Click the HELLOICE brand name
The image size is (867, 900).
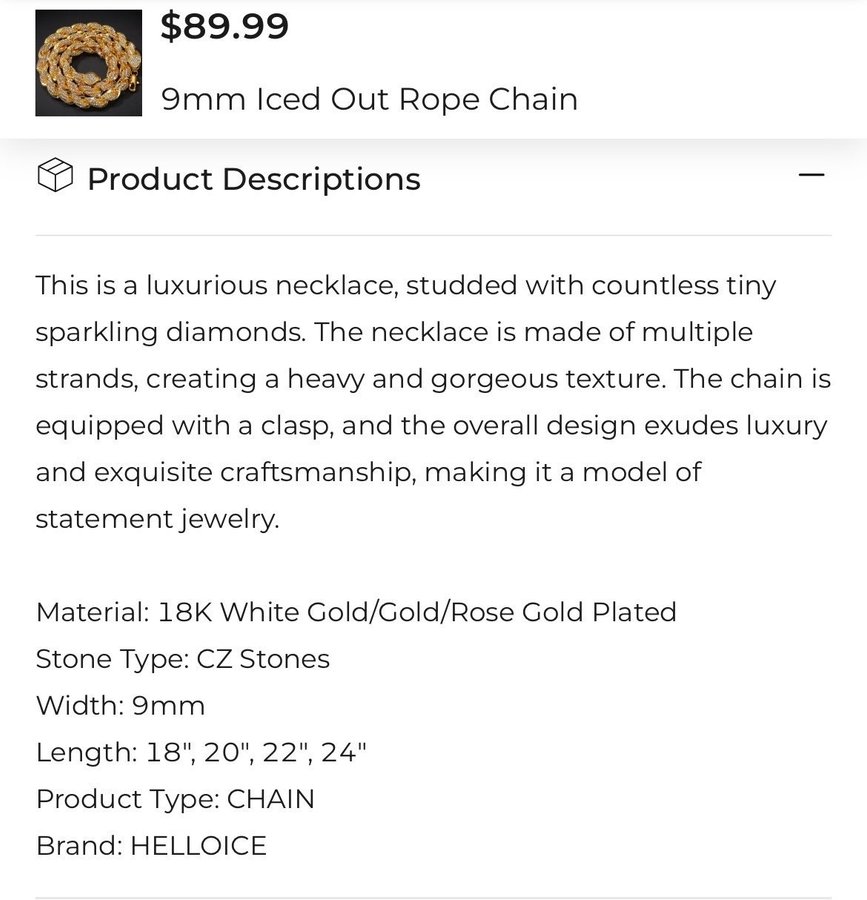(x=198, y=846)
